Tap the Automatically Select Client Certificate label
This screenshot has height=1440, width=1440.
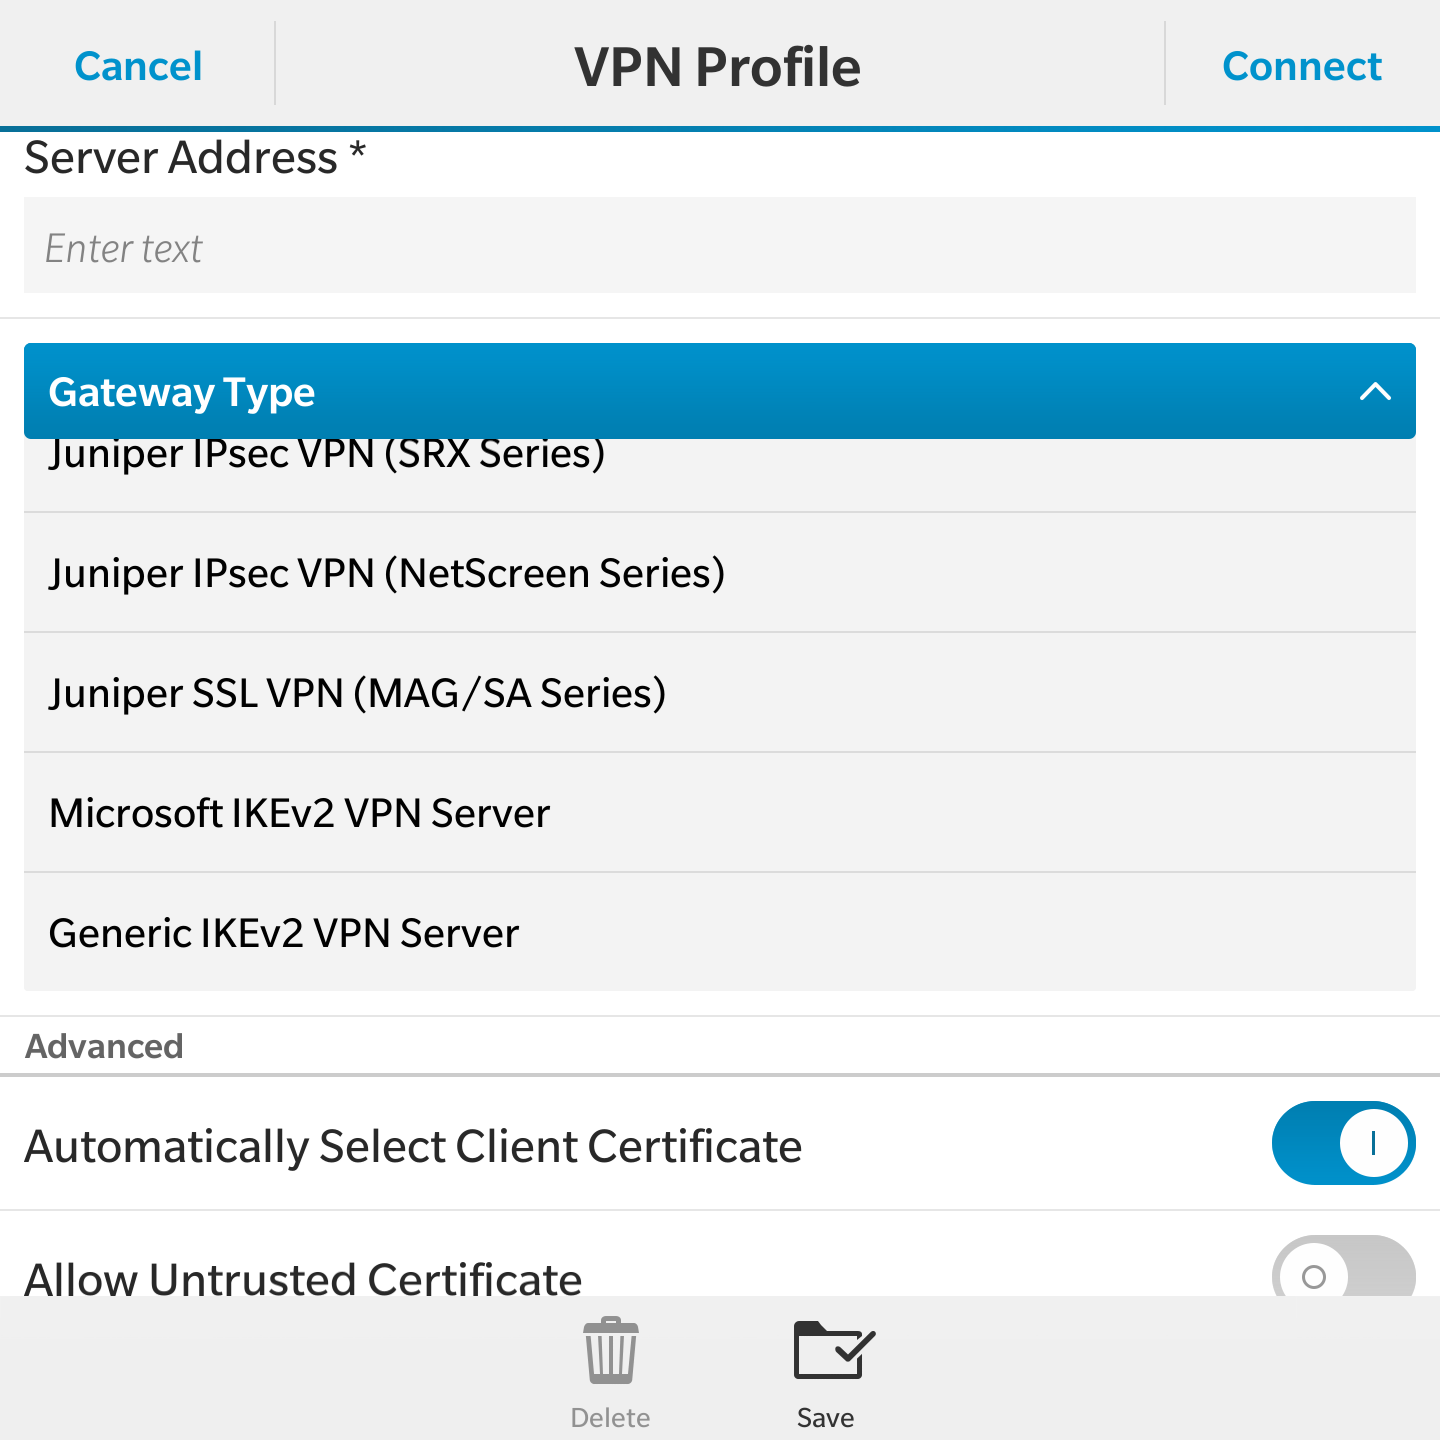(413, 1146)
